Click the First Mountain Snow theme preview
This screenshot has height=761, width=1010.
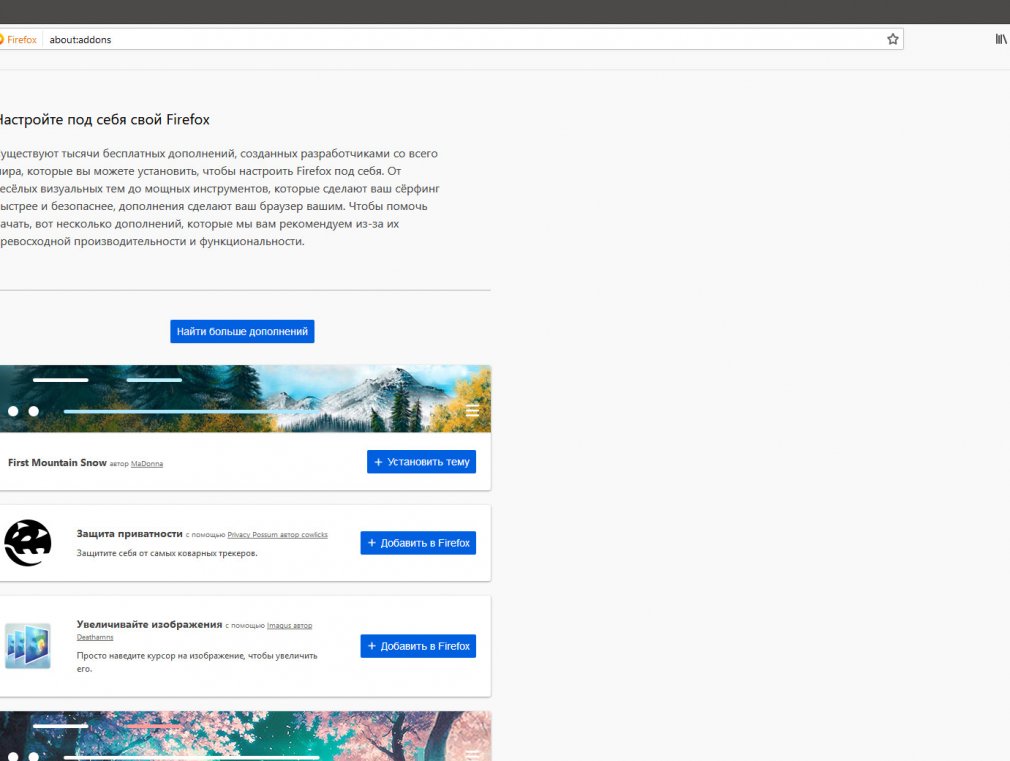245,399
